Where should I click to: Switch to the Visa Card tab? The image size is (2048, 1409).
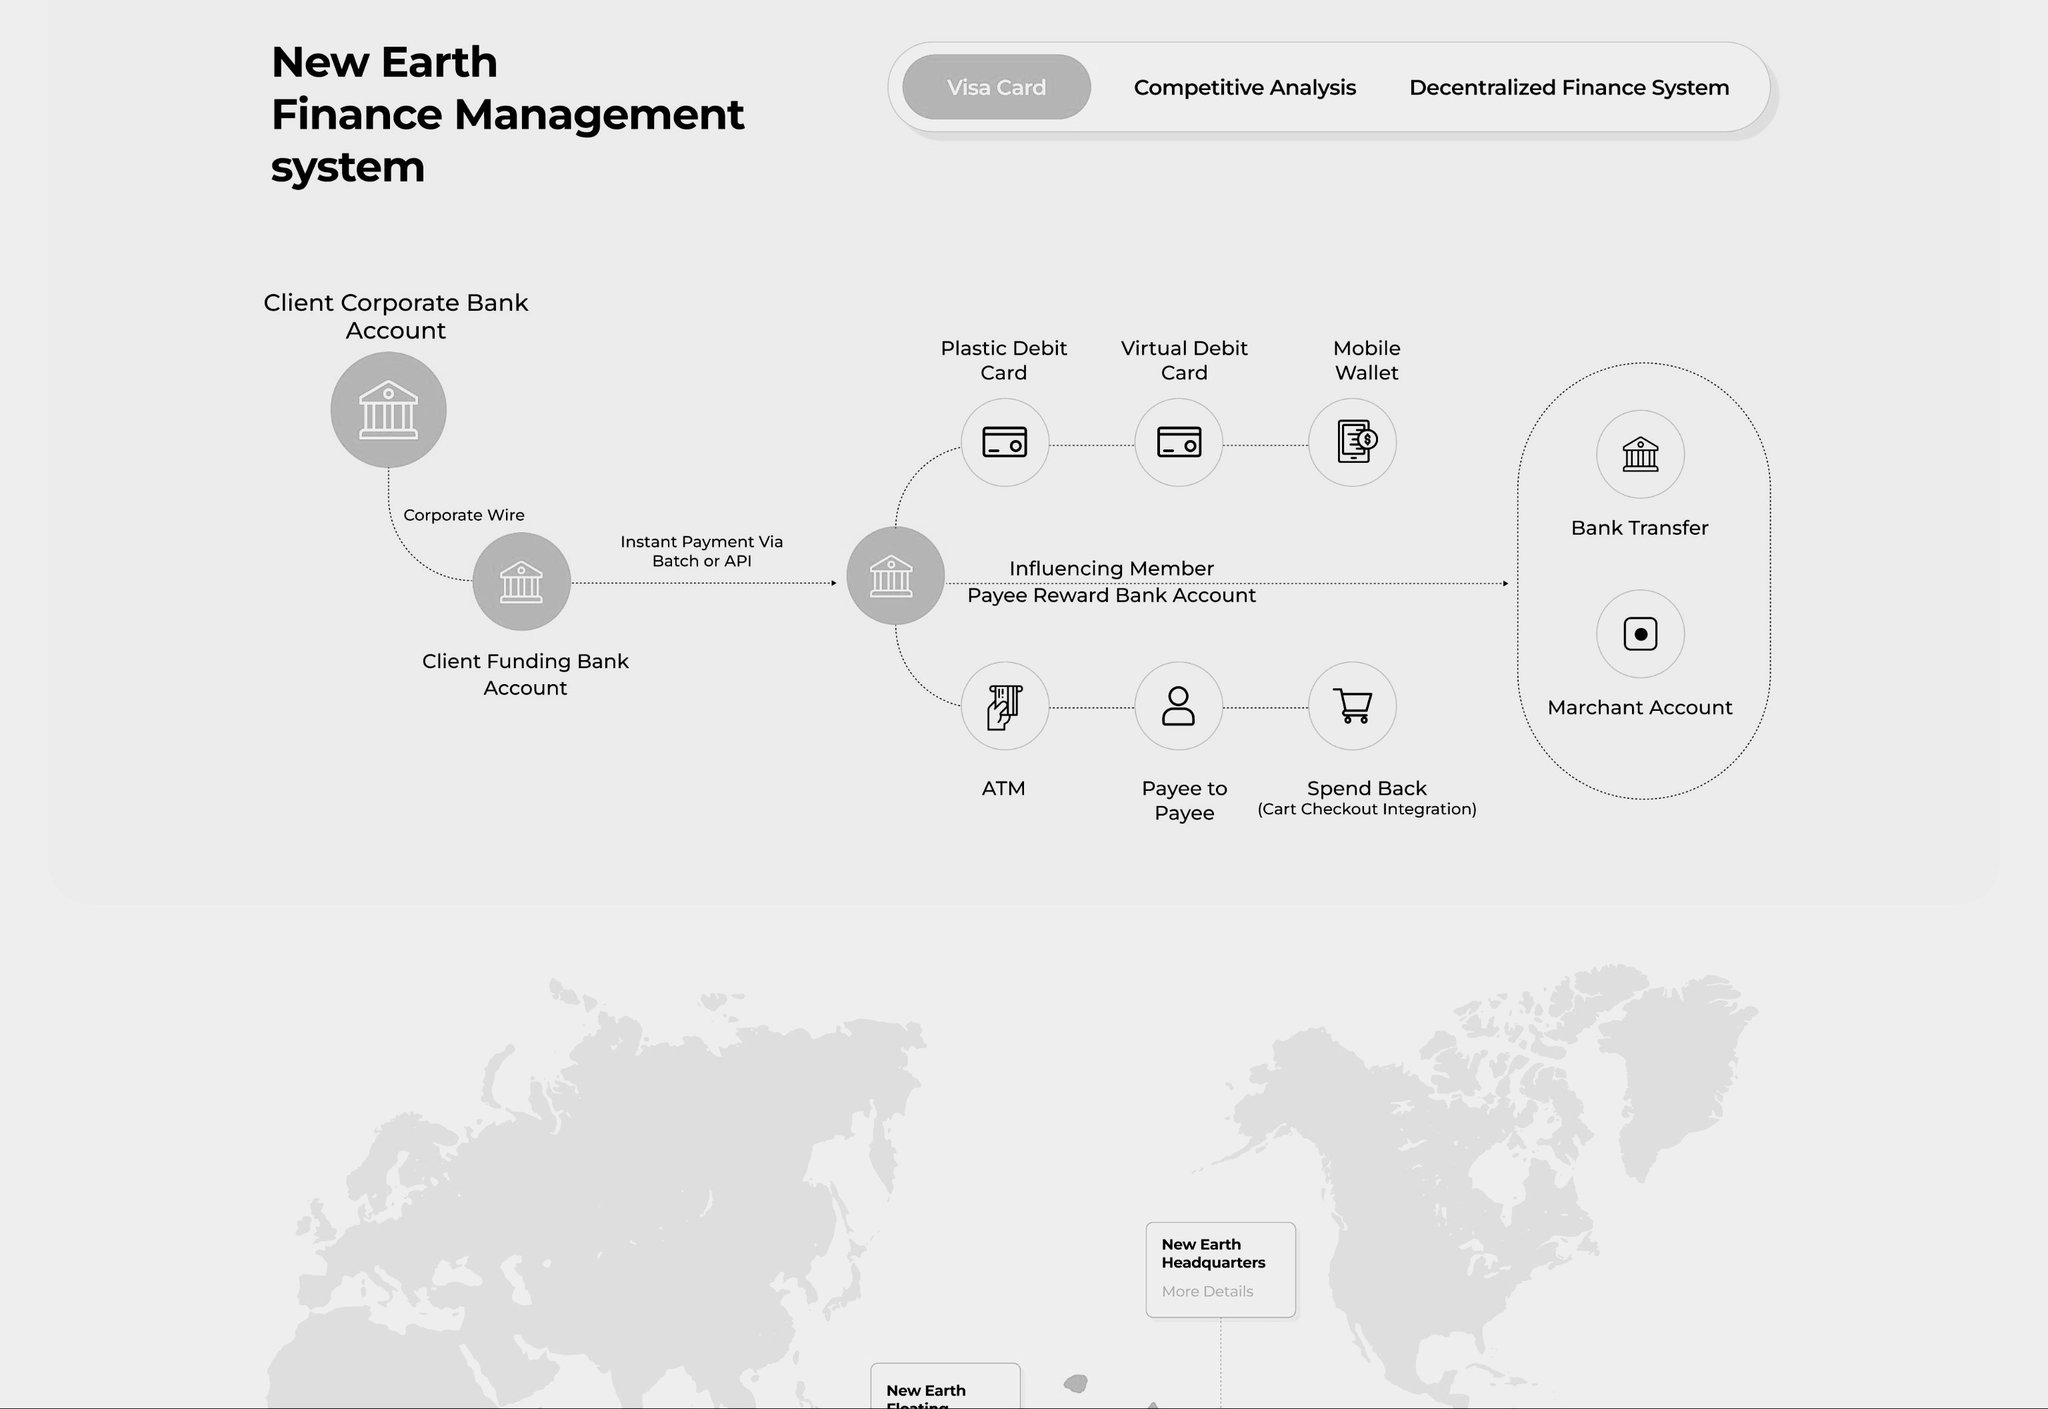(996, 87)
